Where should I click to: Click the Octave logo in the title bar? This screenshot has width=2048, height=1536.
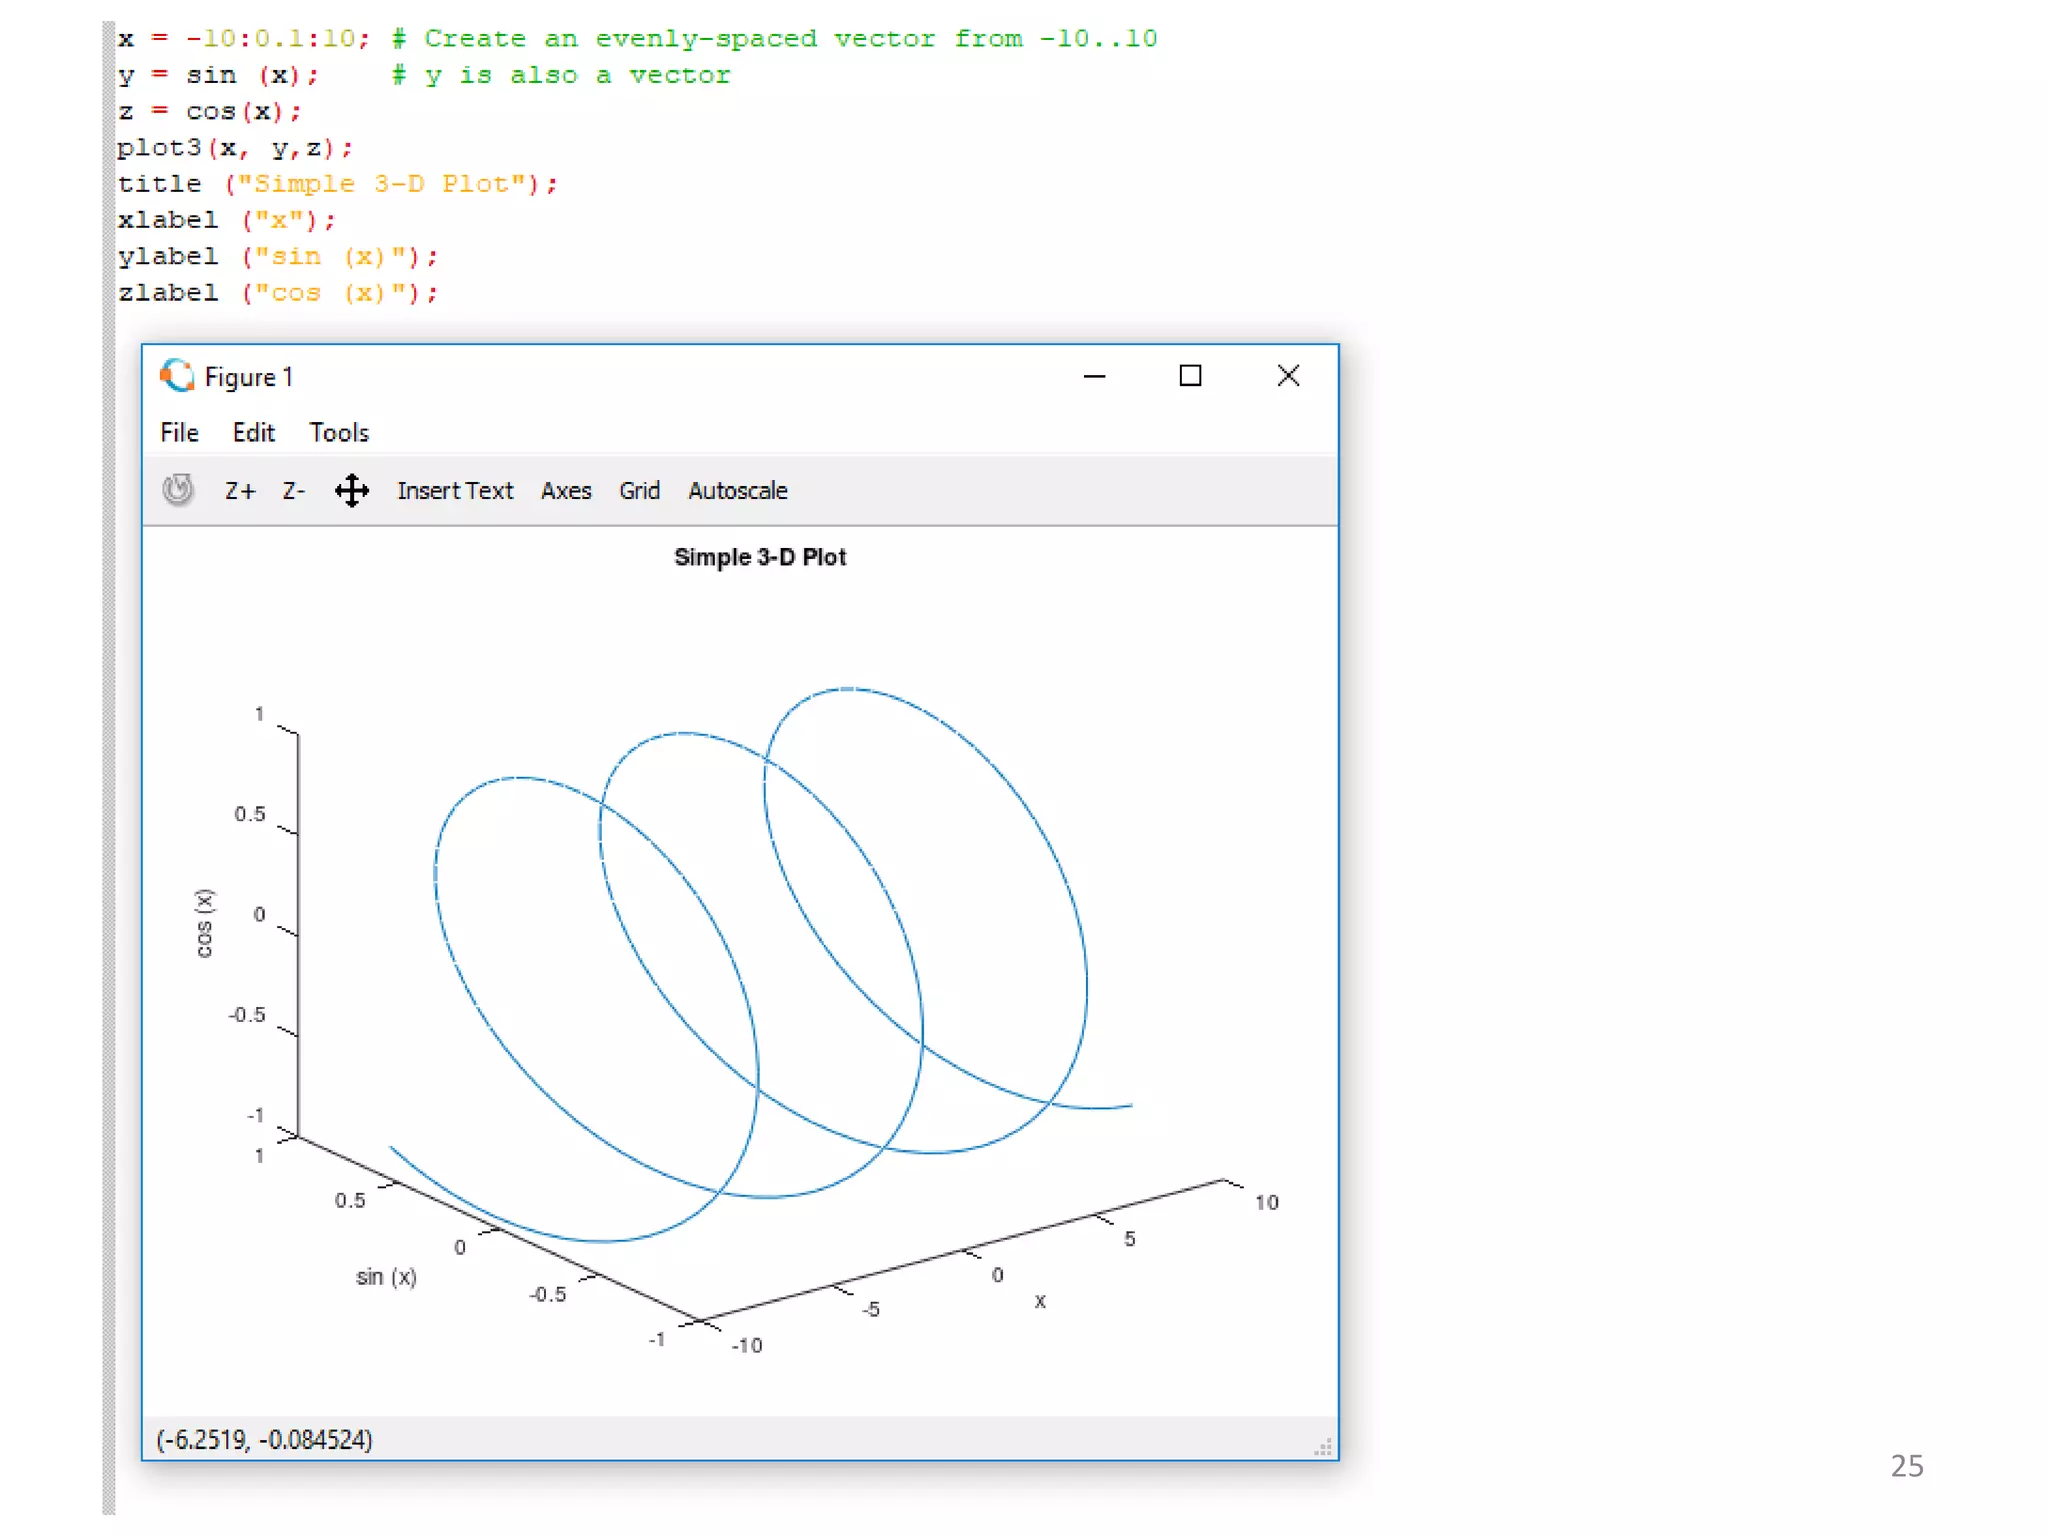click(x=177, y=376)
